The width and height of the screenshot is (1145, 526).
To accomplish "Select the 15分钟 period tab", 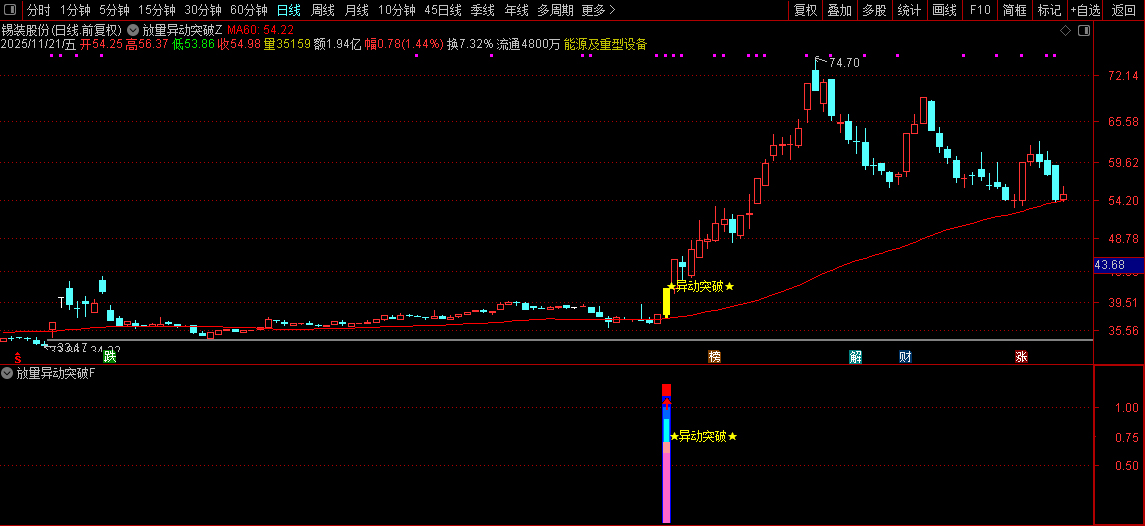I will (x=157, y=10).
